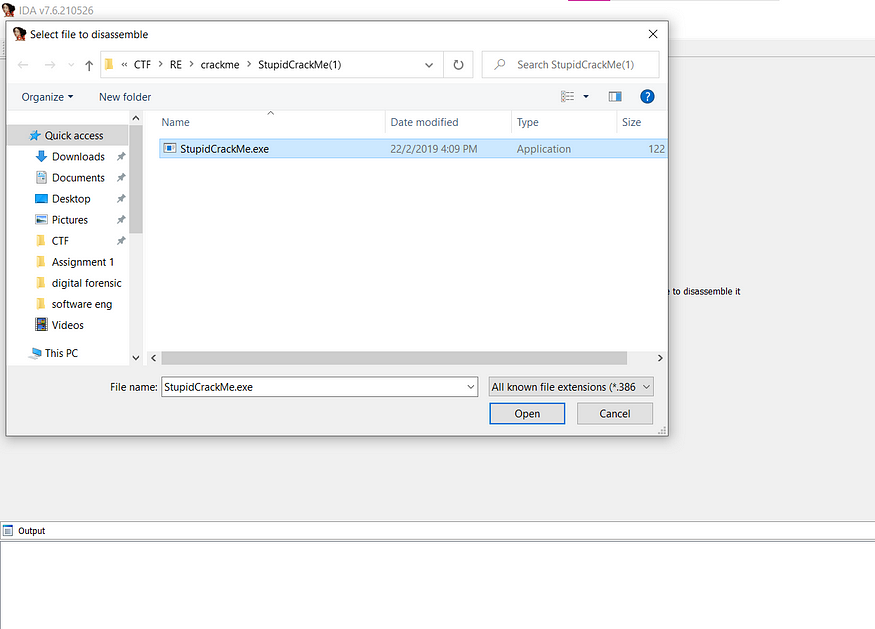
Task: Select the StupidCrackMe.exe file row
Action: pyautogui.click(x=414, y=149)
